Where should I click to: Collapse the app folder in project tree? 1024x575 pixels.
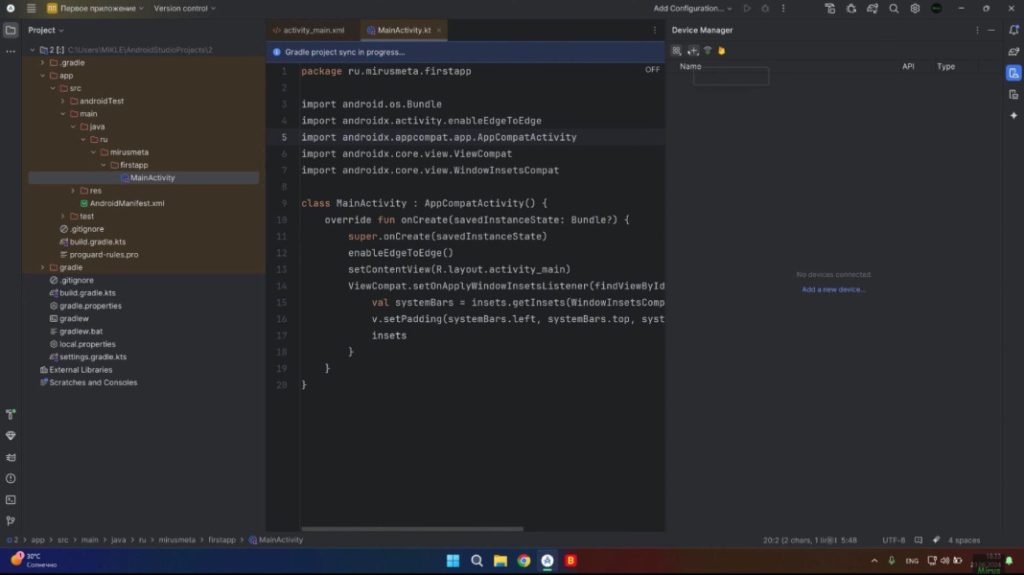coord(43,75)
